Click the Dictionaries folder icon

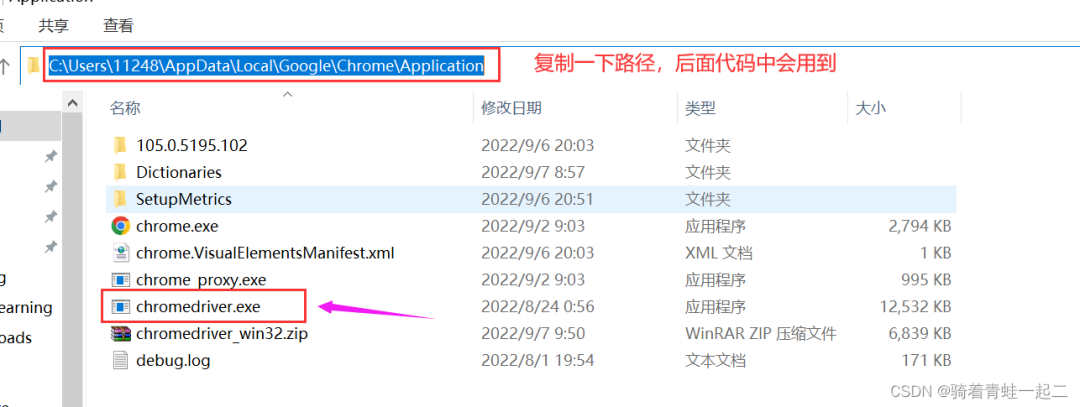coord(121,171)
